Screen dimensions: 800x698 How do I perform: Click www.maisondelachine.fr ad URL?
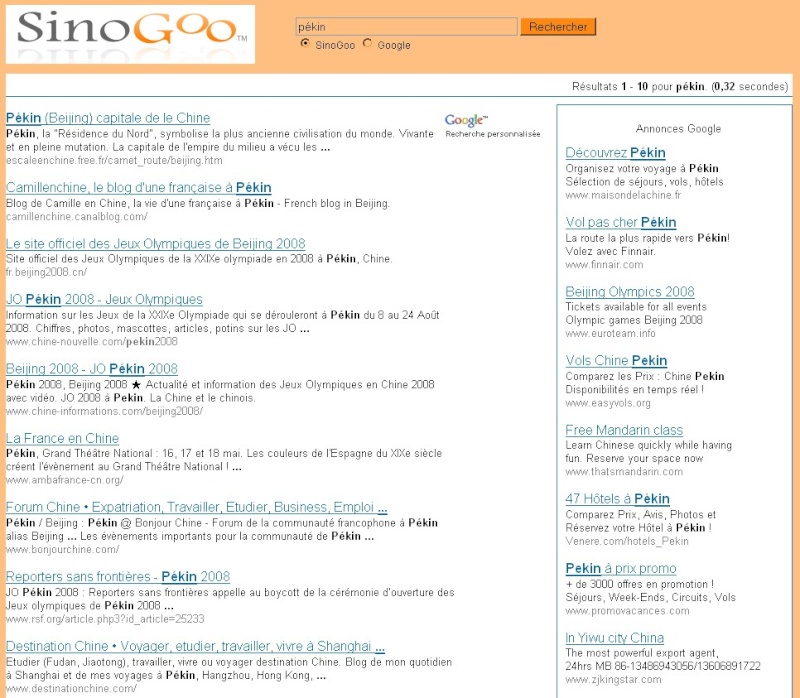[623, 195]
